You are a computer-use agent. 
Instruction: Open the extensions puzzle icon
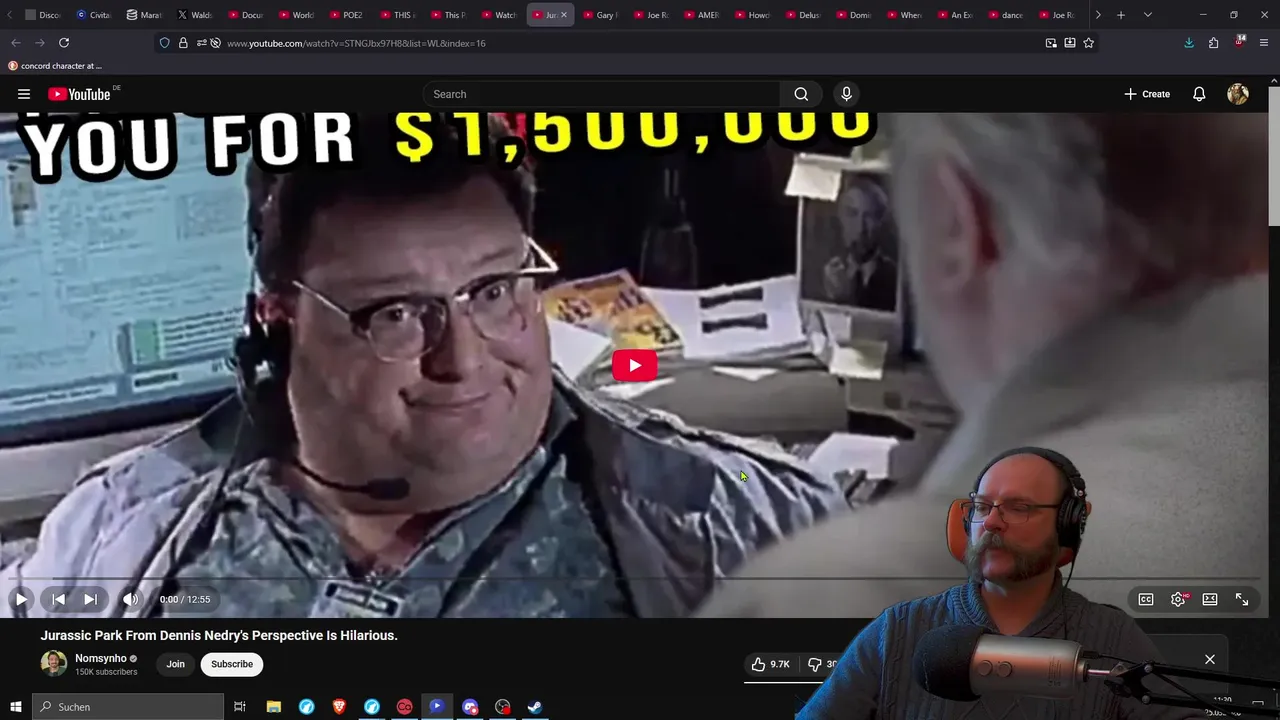pos(1214,43)
